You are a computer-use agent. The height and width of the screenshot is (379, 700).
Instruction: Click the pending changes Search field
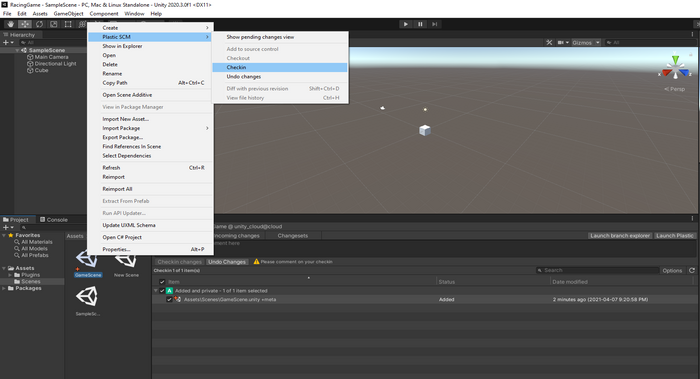point(598,270)
